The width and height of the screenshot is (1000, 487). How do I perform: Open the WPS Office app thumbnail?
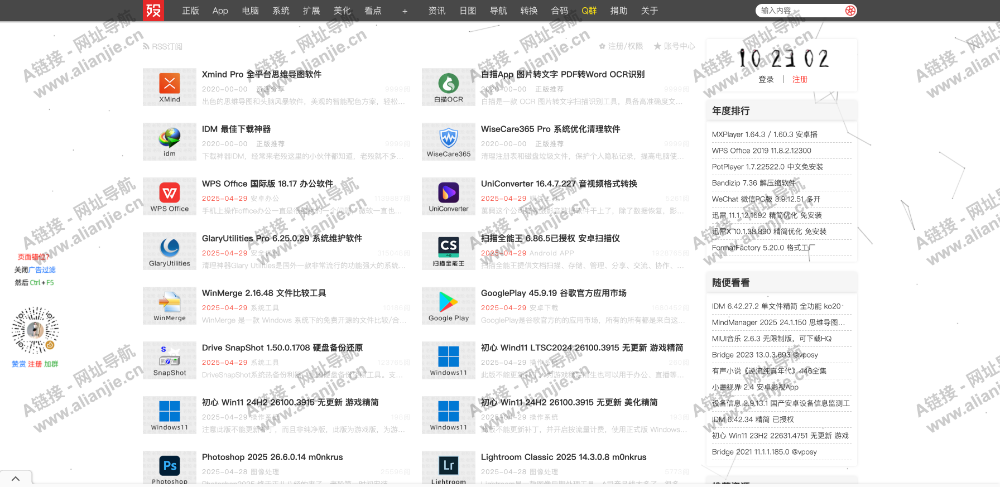(169, 197)
